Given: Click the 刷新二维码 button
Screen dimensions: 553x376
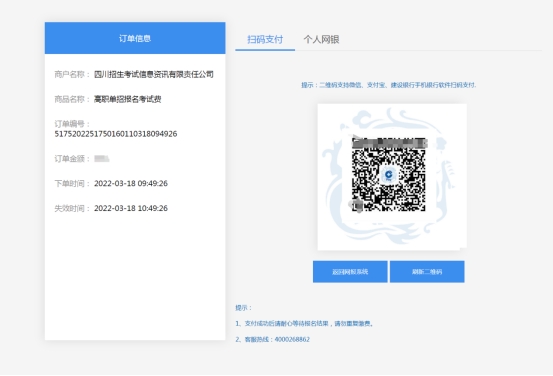Looking at the screenshot, I should pyautogui.click(x=427, y=272).
